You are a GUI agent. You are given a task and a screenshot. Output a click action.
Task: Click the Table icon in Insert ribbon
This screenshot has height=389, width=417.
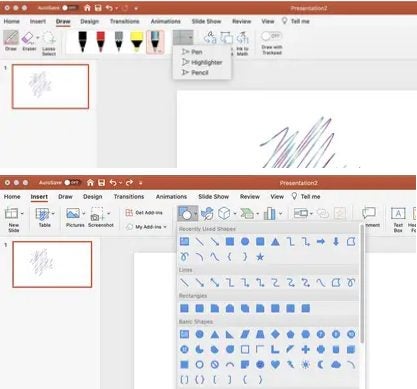click(x=42, y=214)
